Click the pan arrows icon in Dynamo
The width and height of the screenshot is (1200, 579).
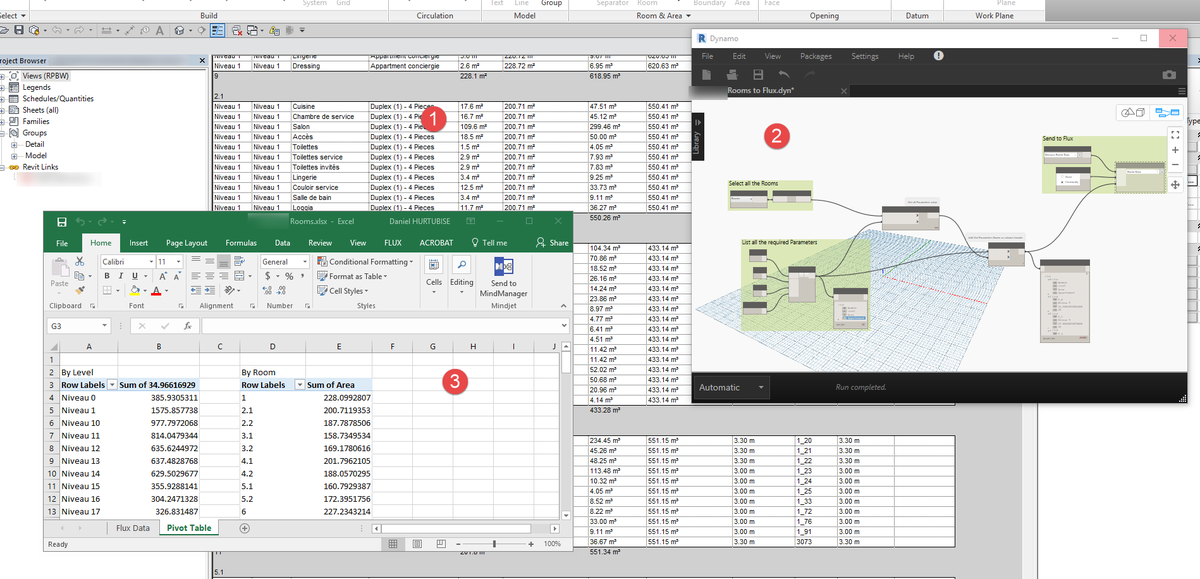tap(1174, 184)
